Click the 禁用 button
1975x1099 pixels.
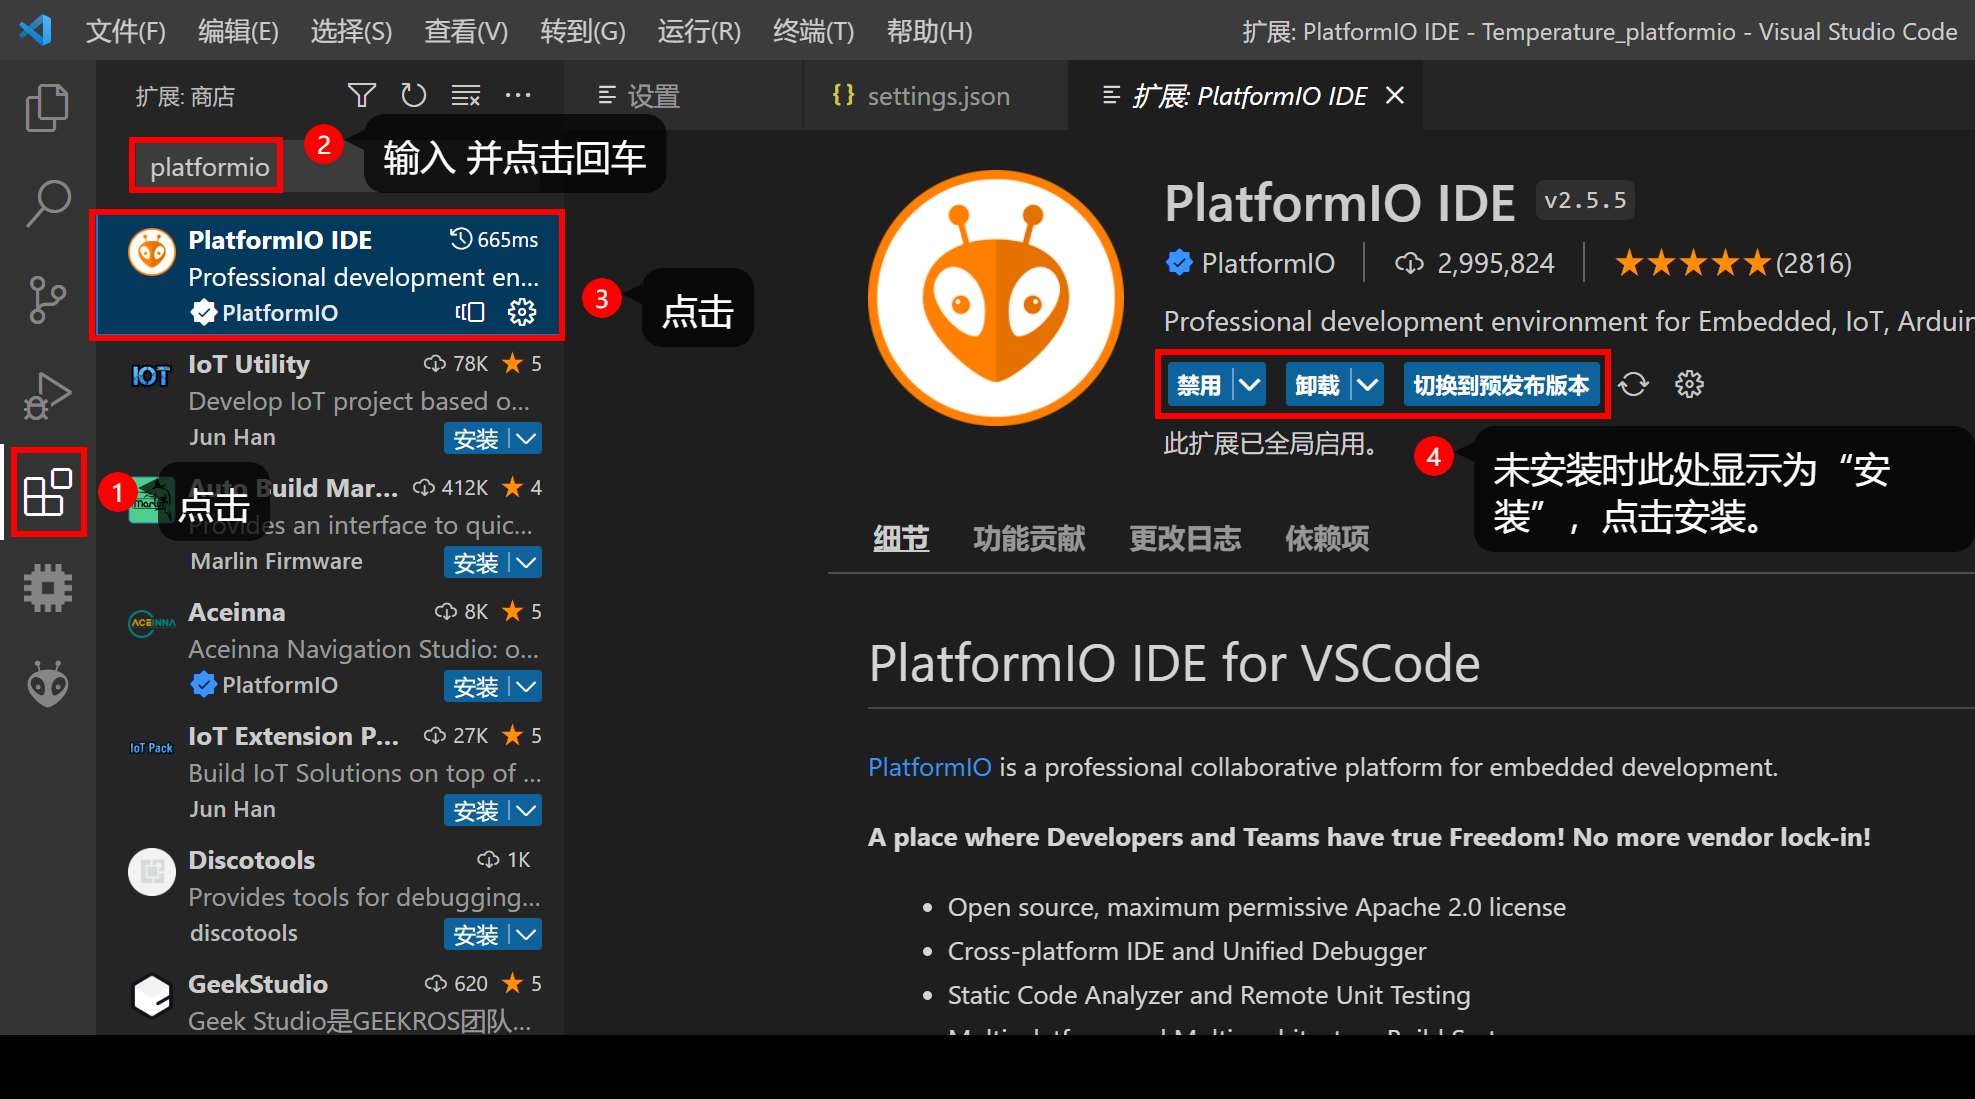click(1199, 384)
